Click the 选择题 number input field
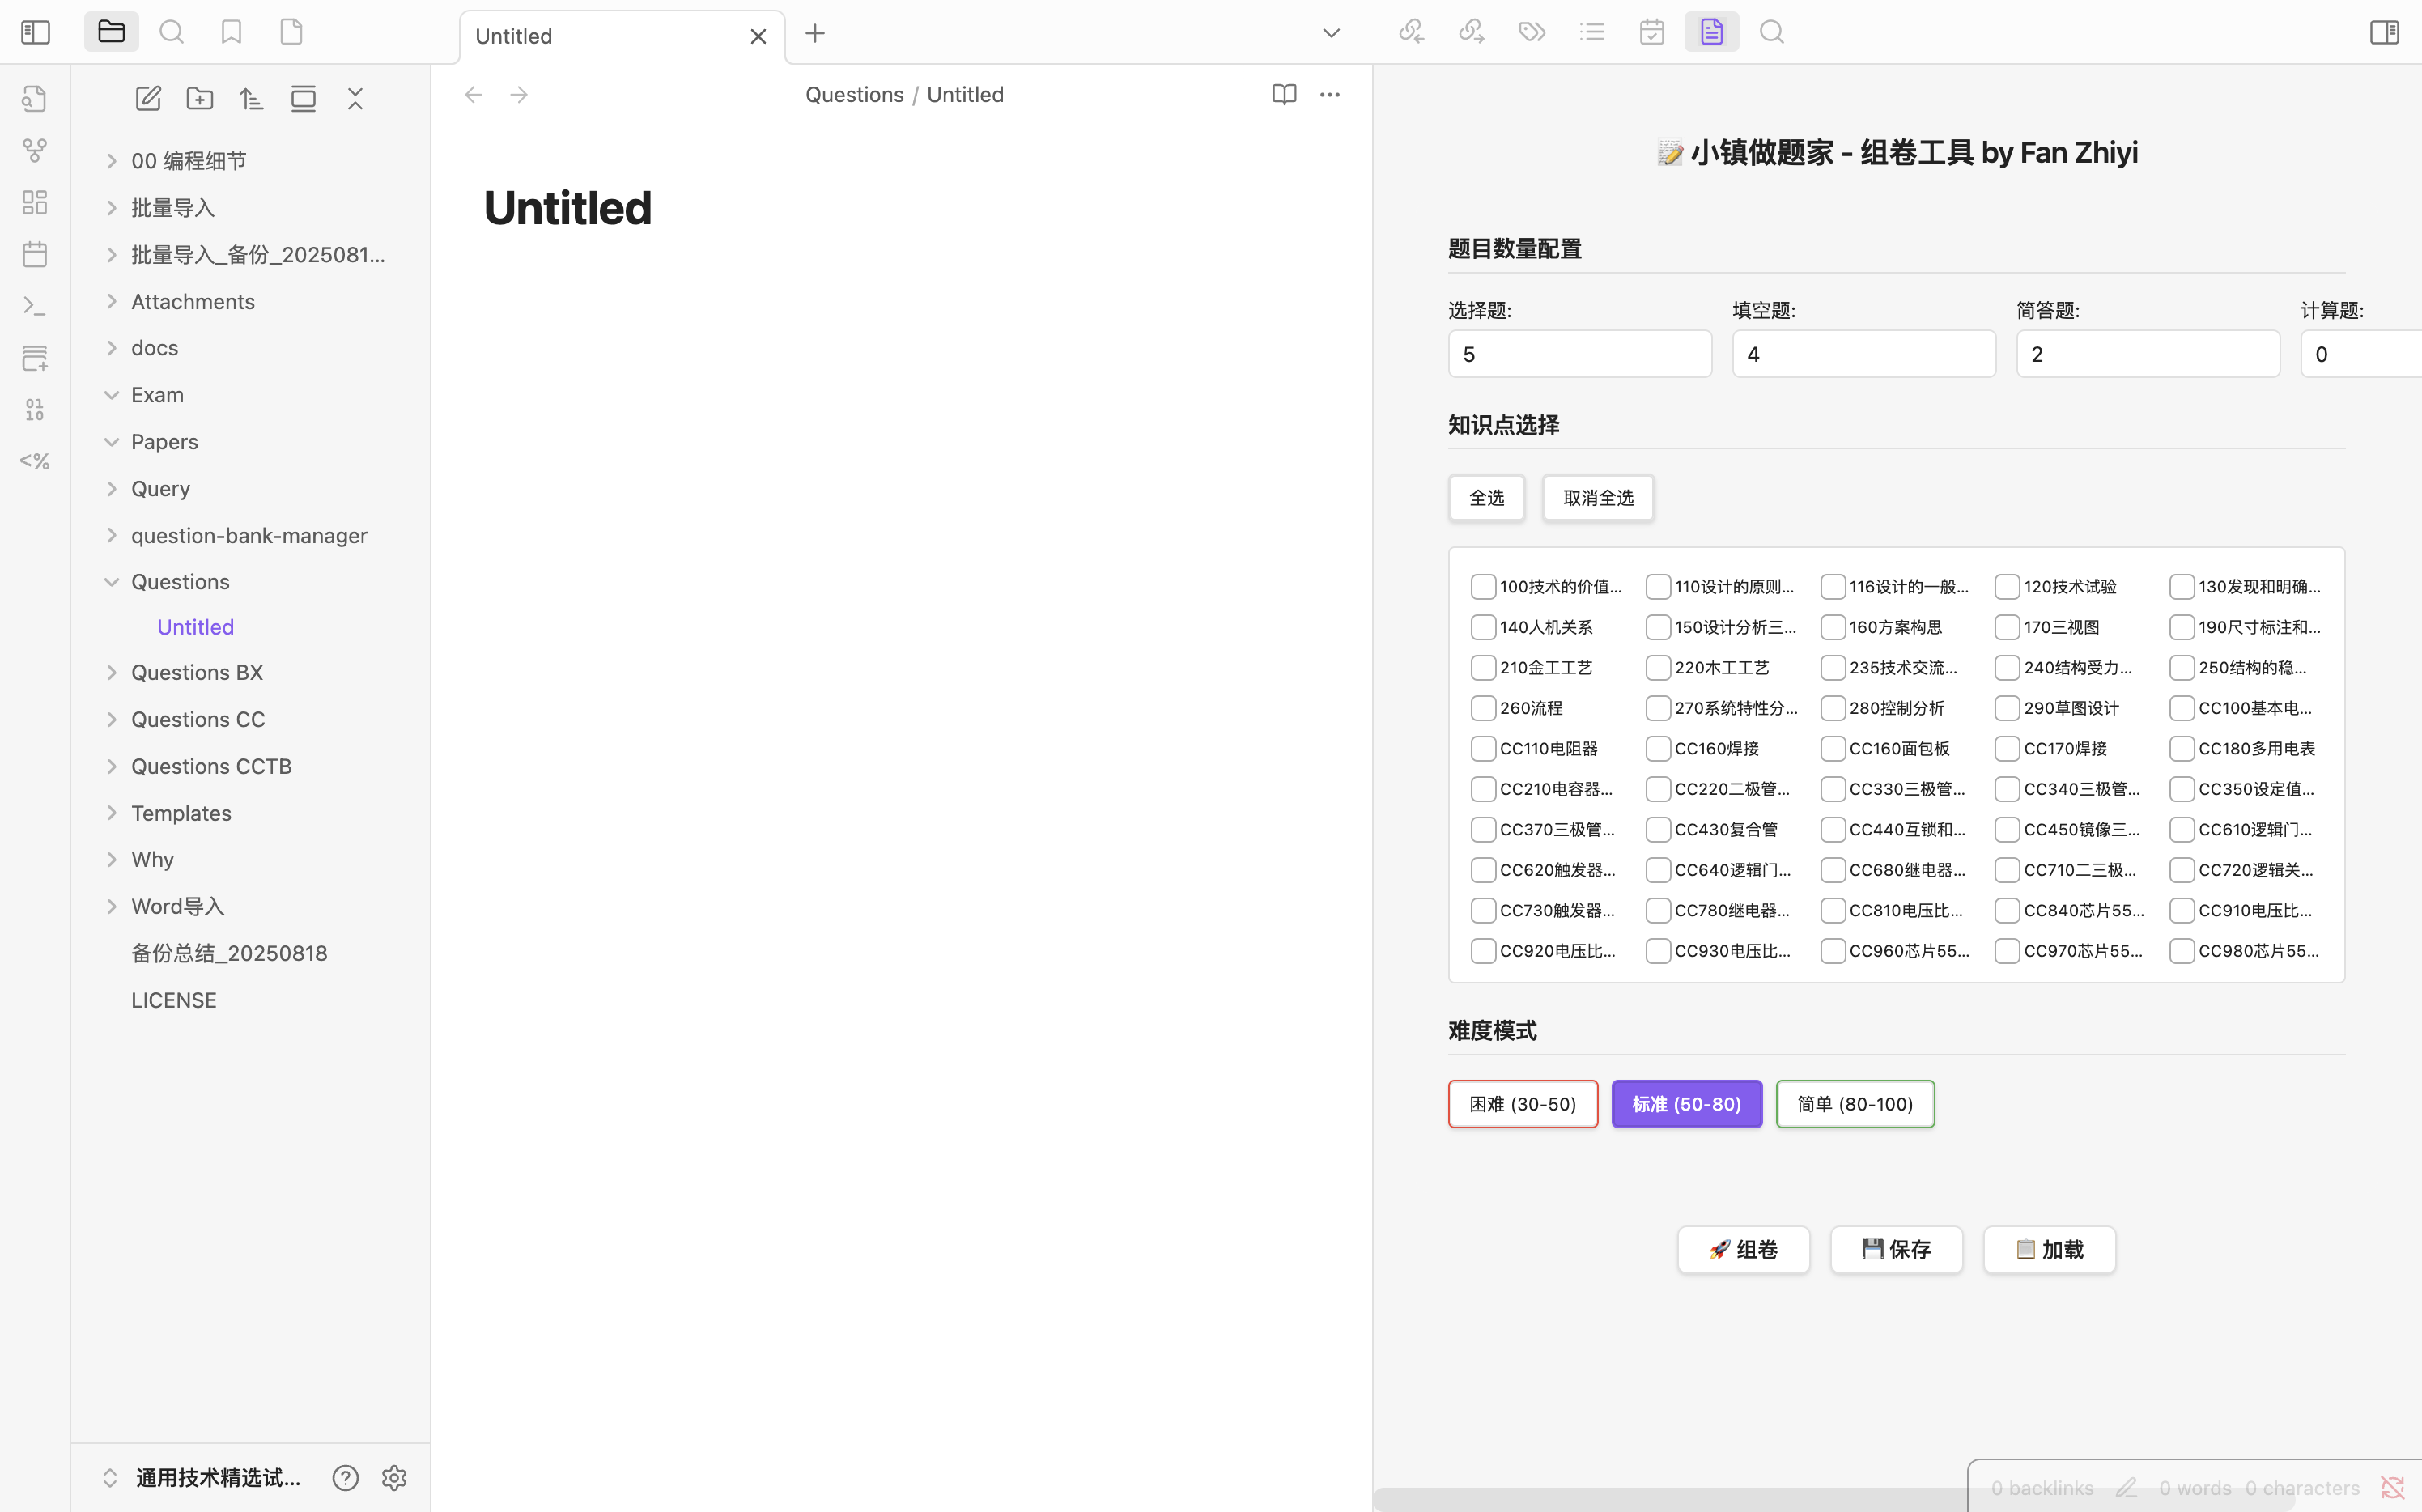 click(1579, 354)
